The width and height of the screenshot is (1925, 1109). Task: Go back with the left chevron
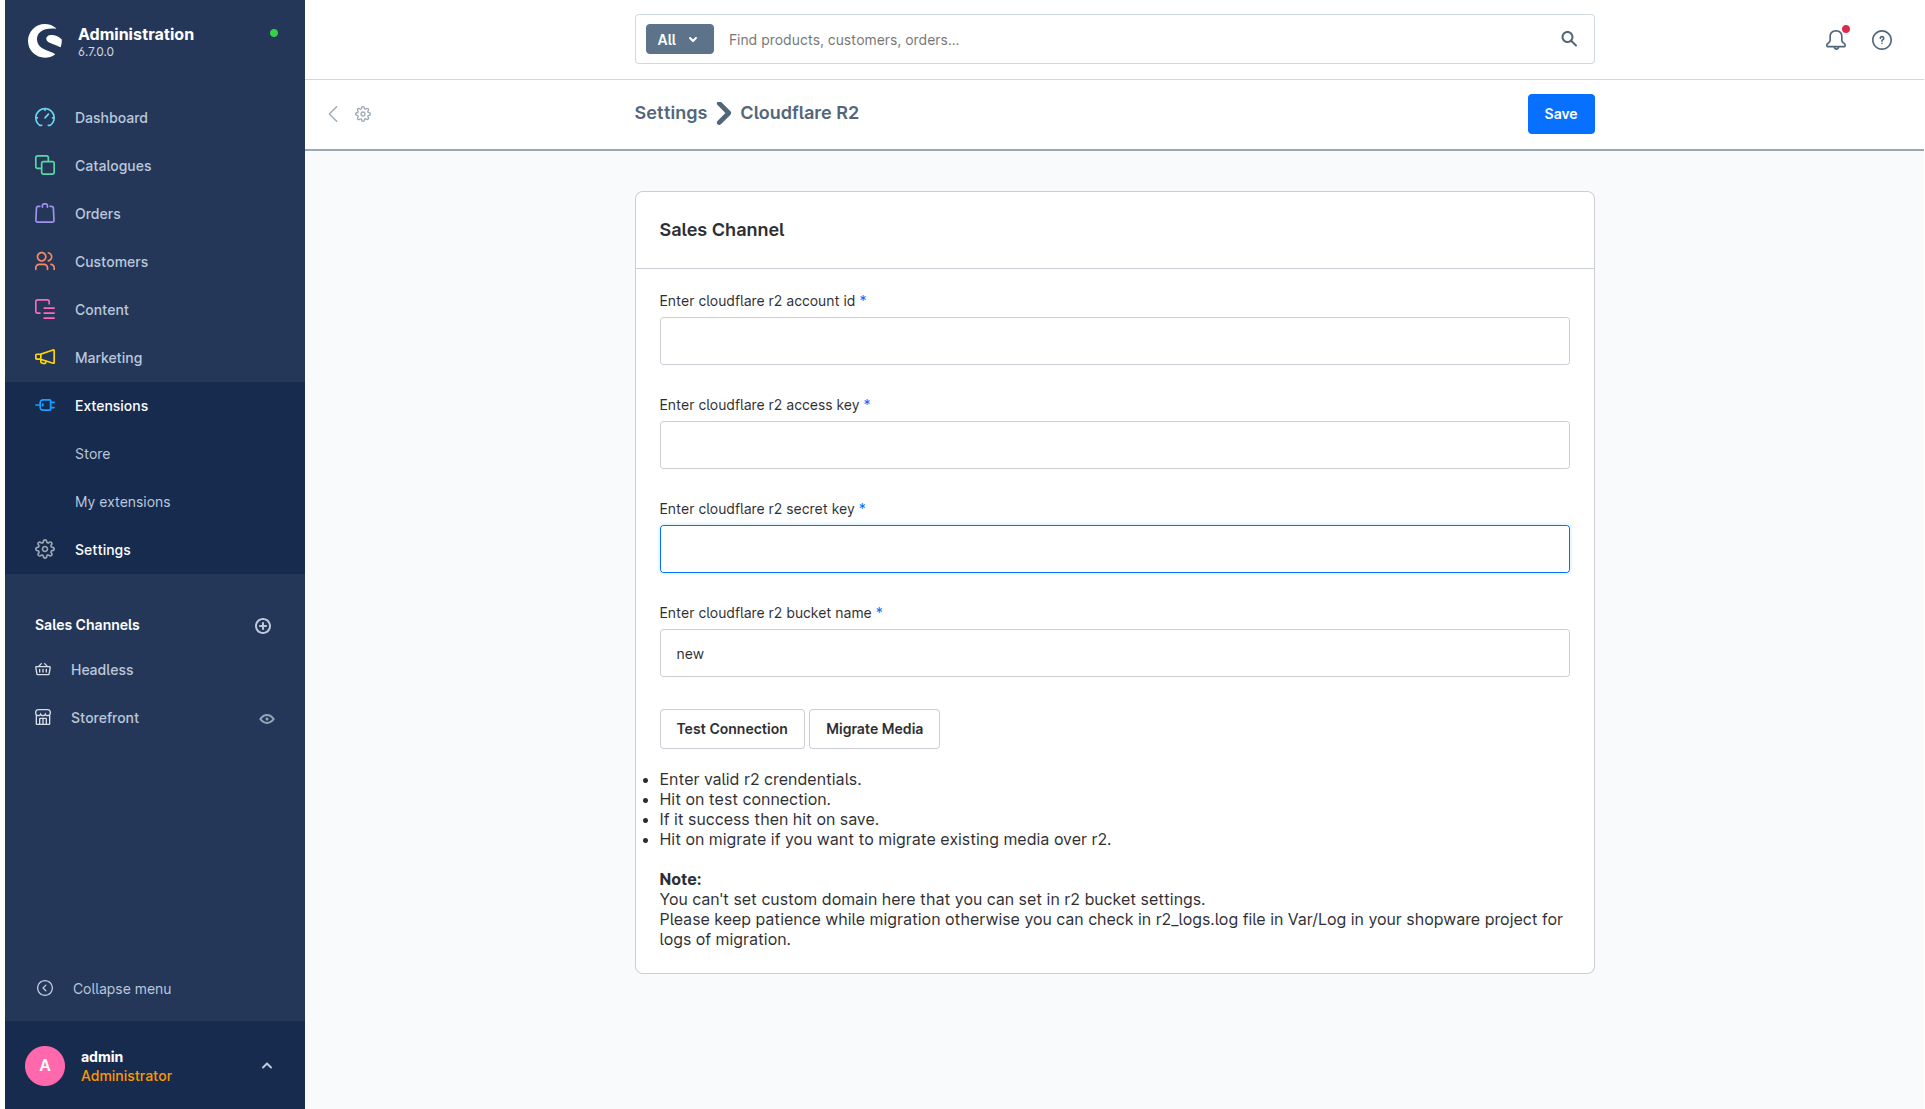(x=334, y=114)
